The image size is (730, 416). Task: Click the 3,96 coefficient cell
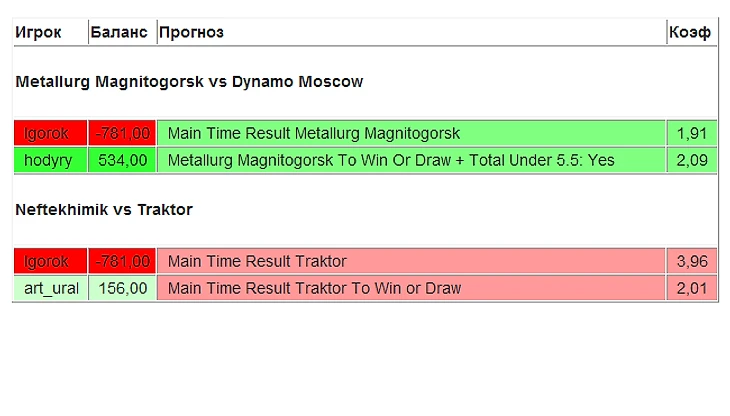tap(692, 261)
